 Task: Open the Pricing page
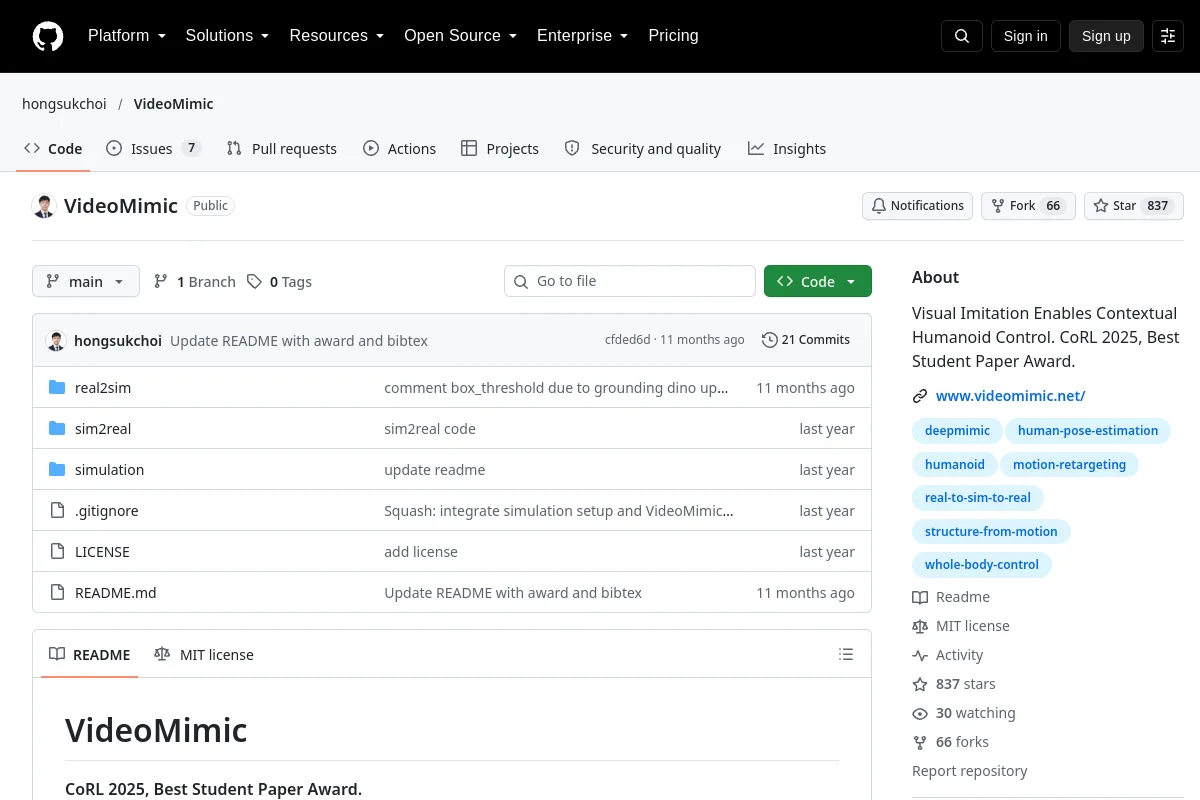673,36
